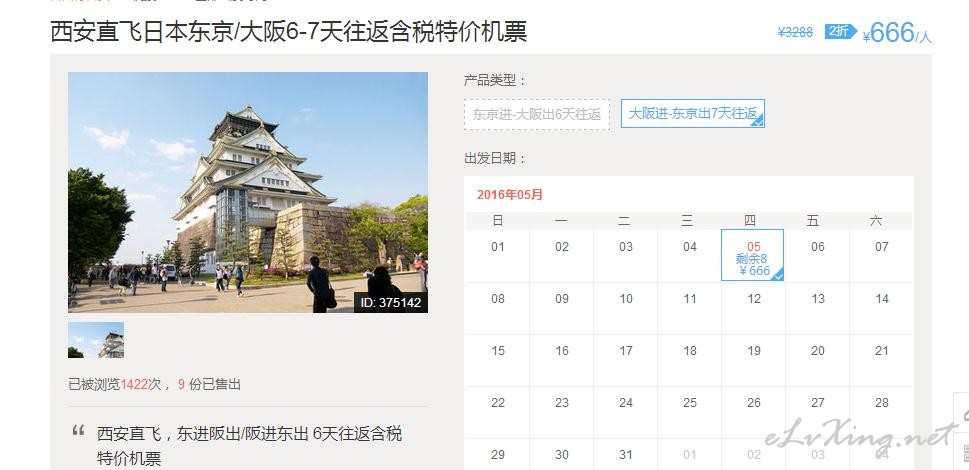969x470 pixels.
Task: Click the opening quotation mark icon
Action: click(78, 430)
